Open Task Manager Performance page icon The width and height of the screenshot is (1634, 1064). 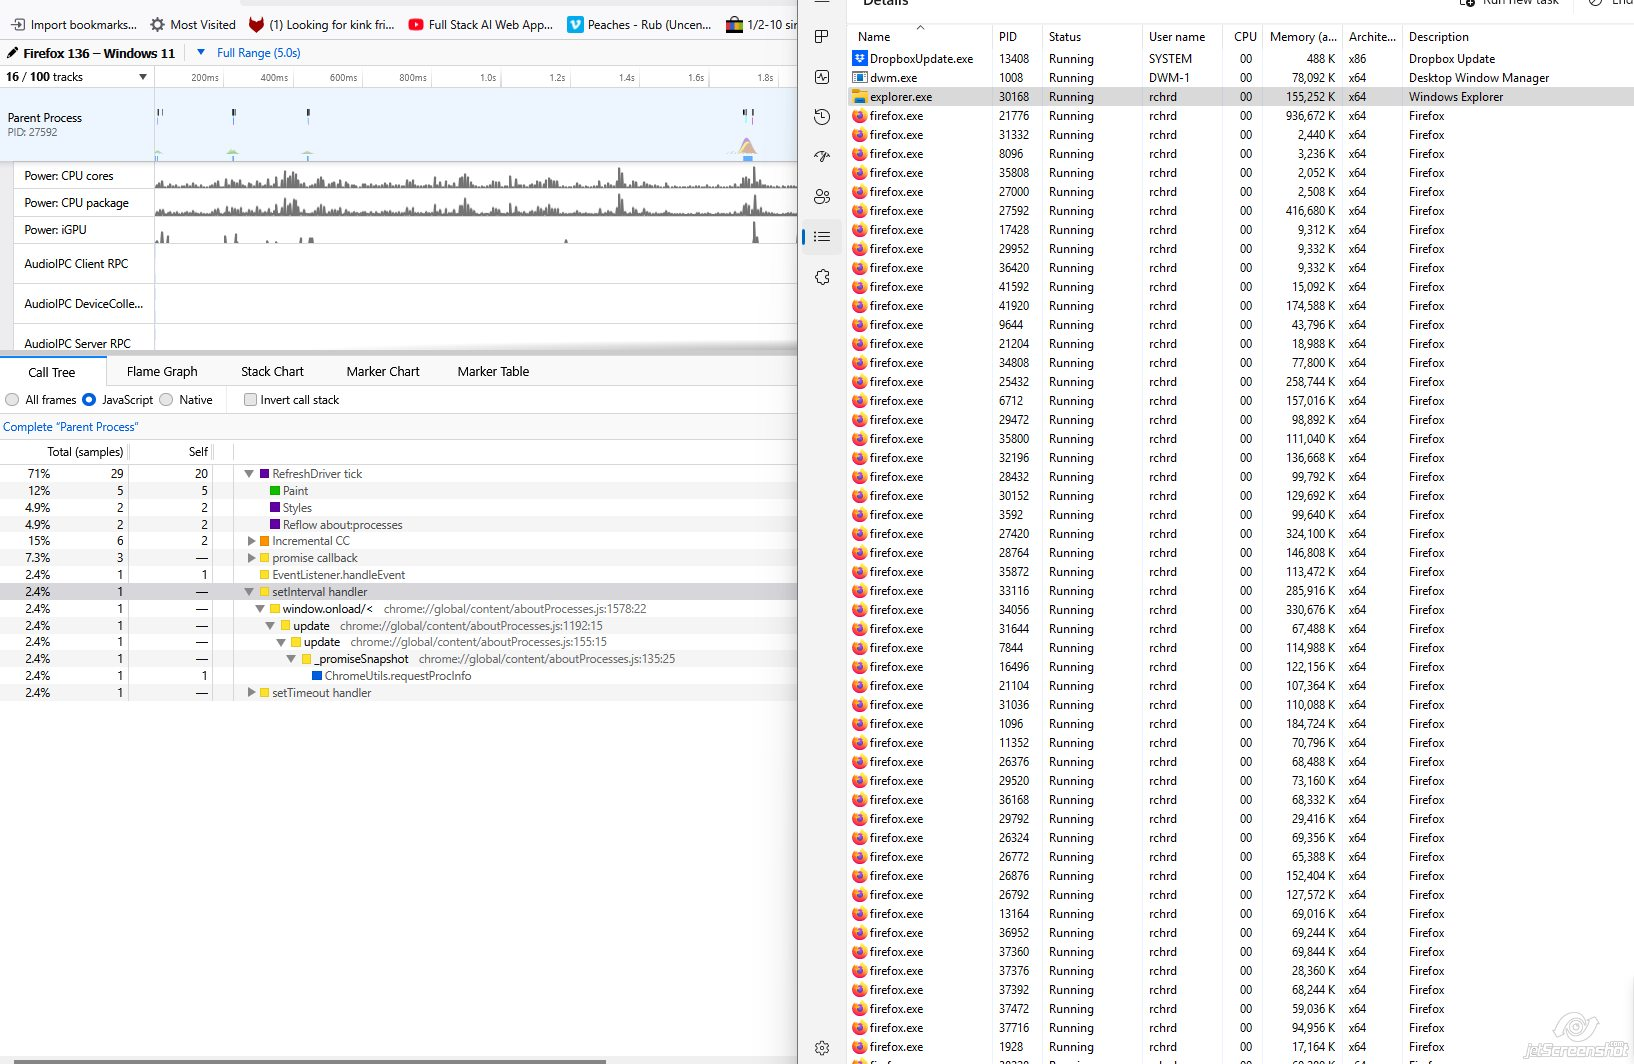pos(822,77)
